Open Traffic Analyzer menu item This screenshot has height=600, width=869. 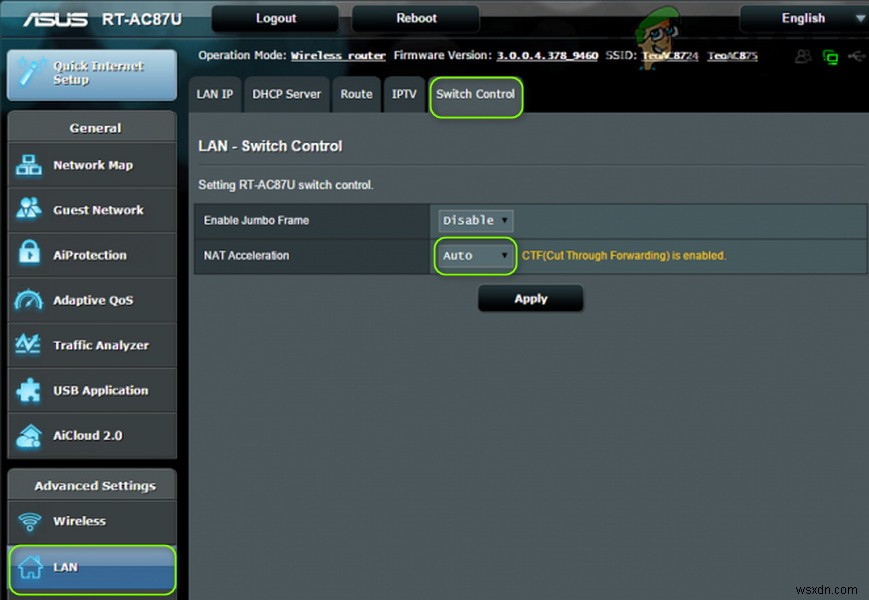pos(93,345)
